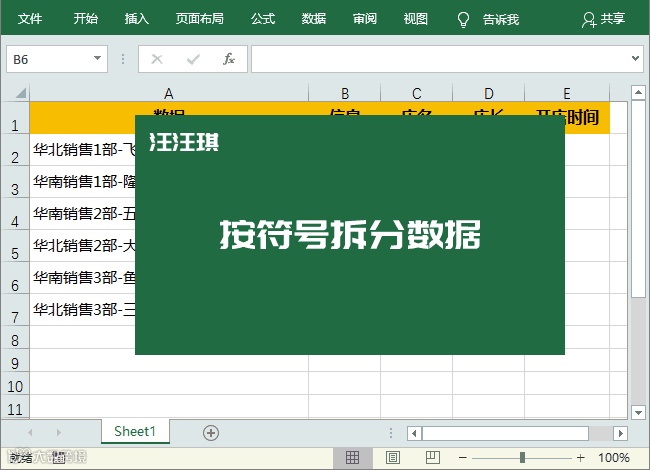Select row 8 header
The width and height of the screenshot is (650, 470).
[15, 337]
